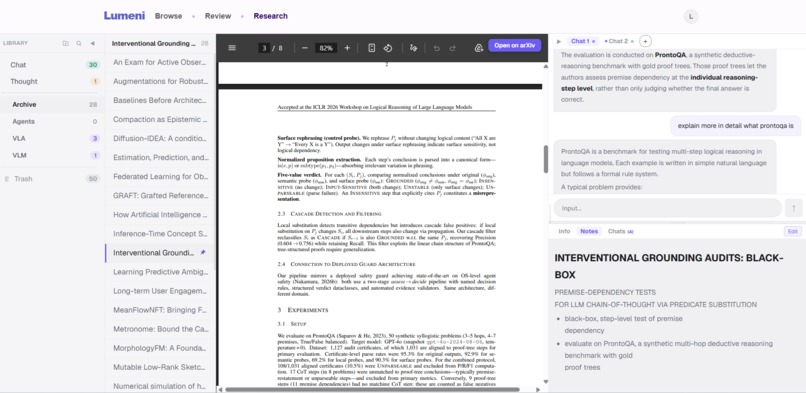Add a new folder in the Library
The height and width of the screenshot is (393, 806).
[65, 44]
